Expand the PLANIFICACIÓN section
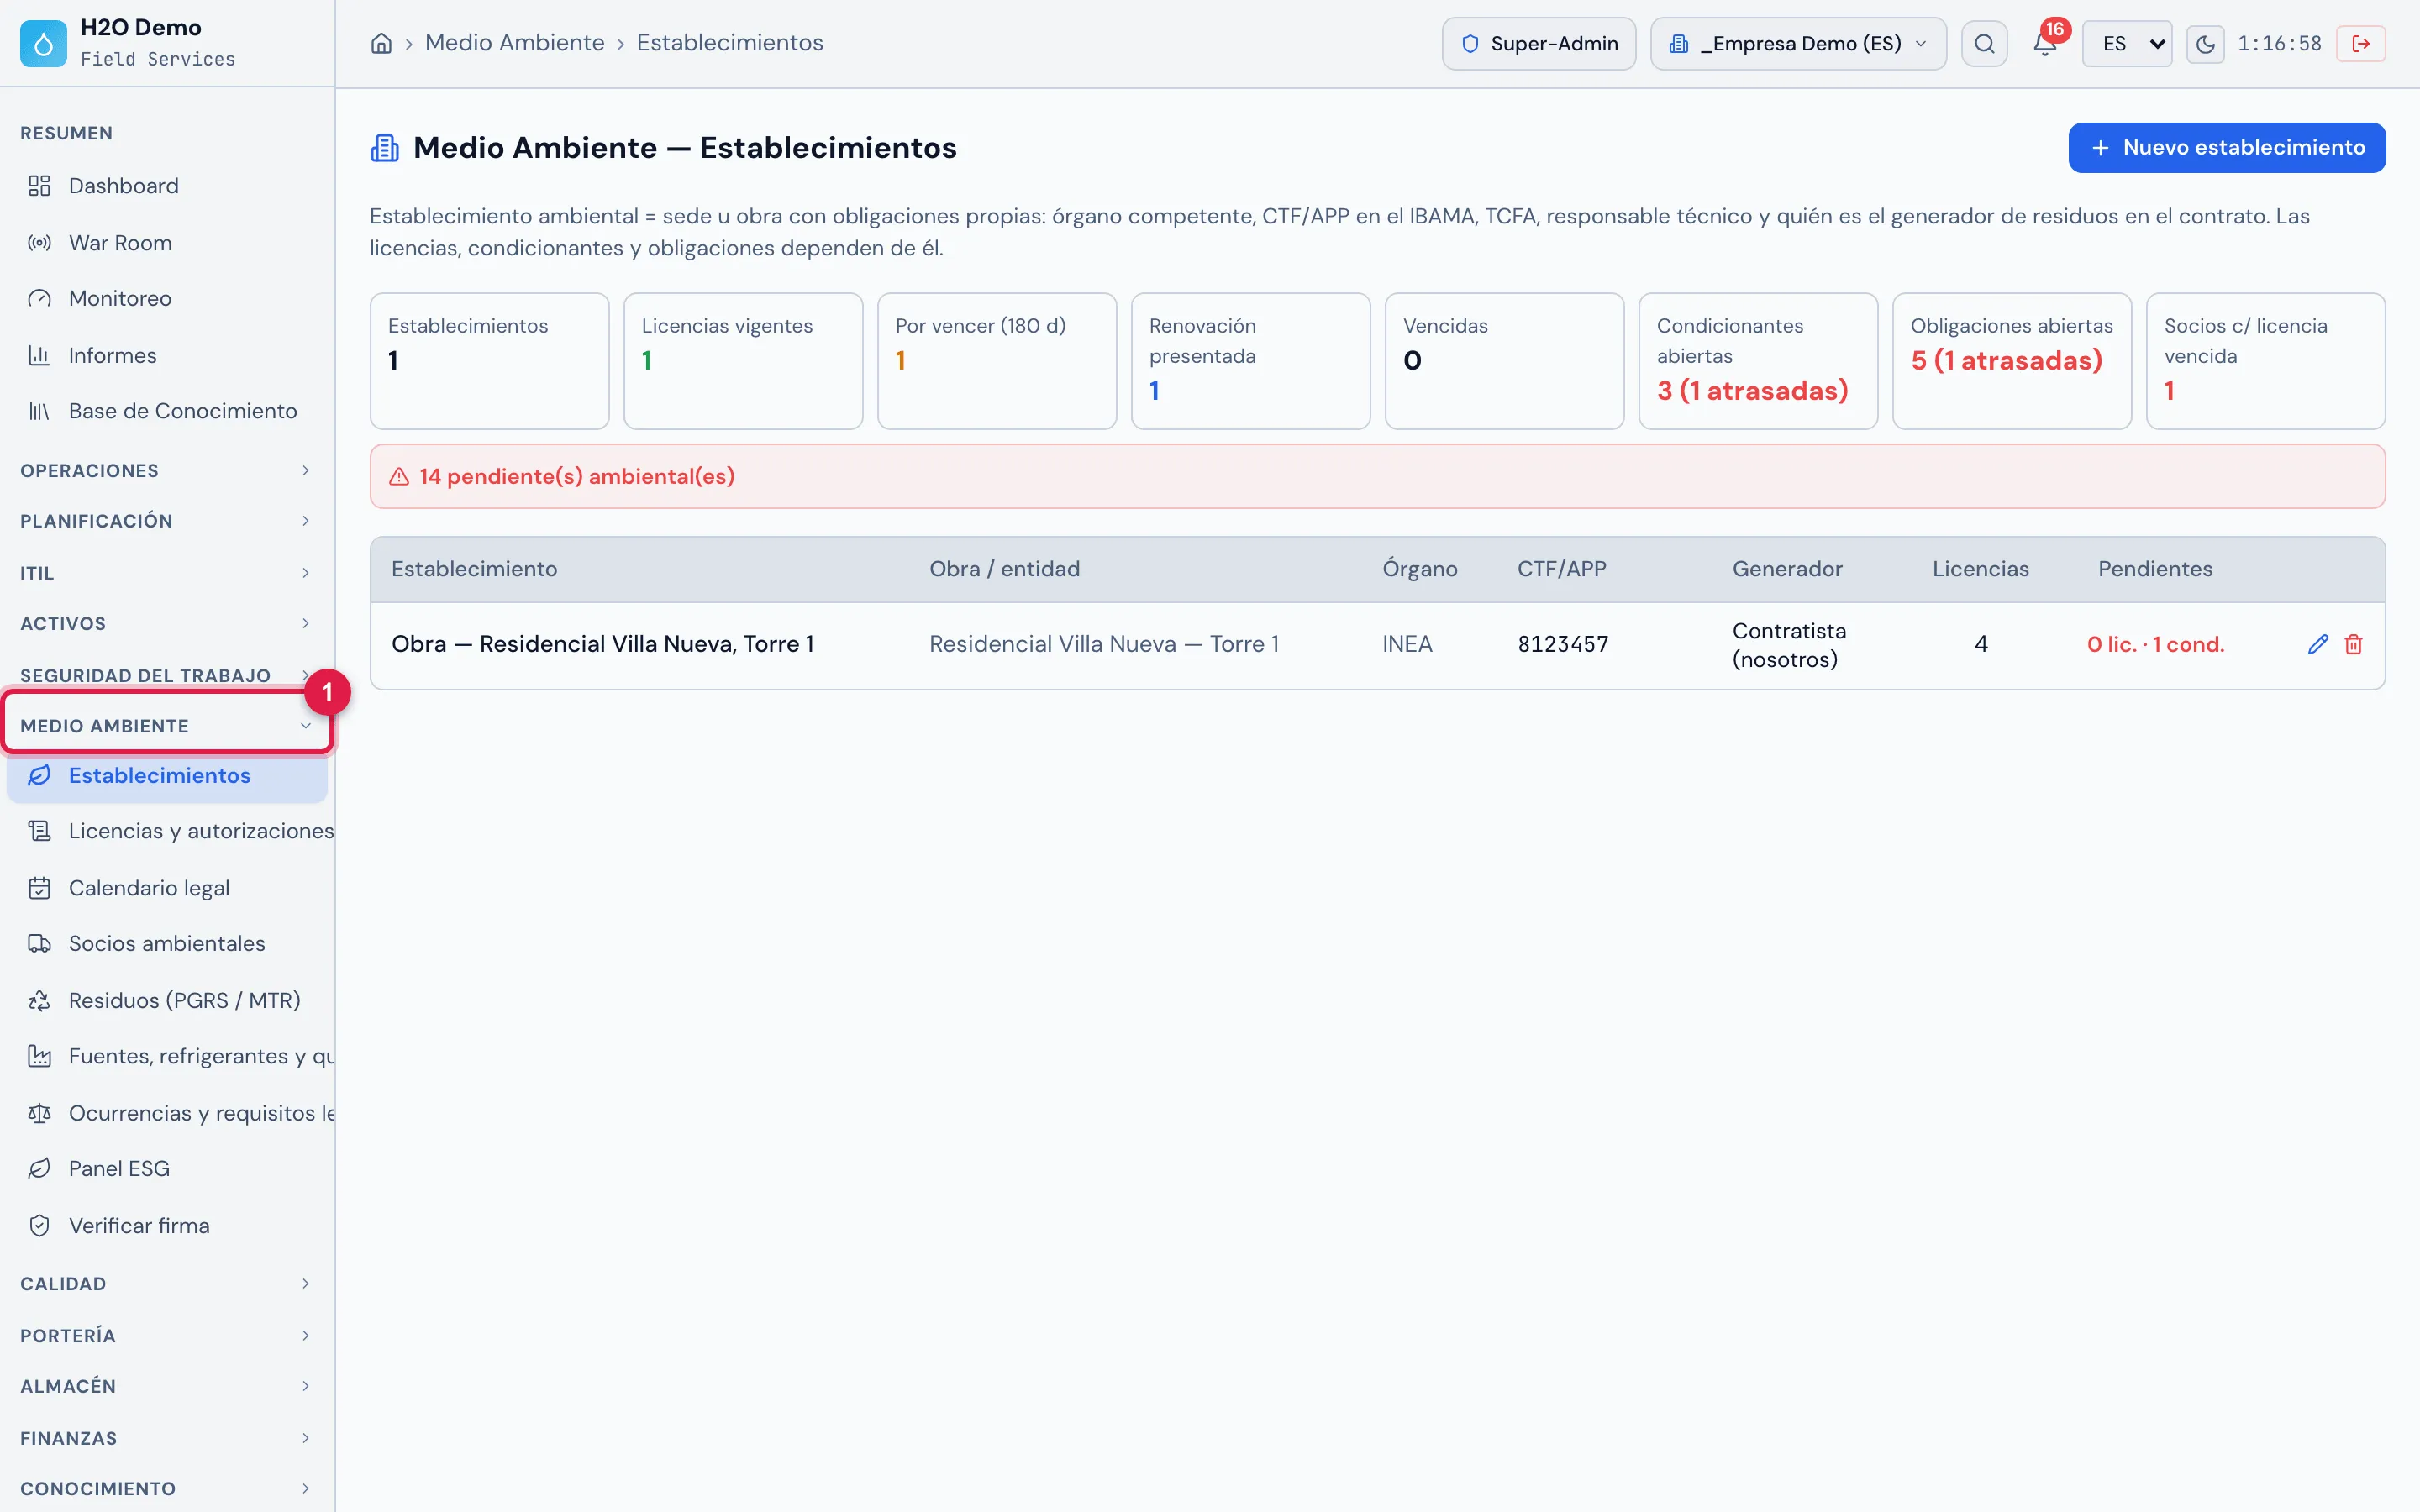 [167, 521]
